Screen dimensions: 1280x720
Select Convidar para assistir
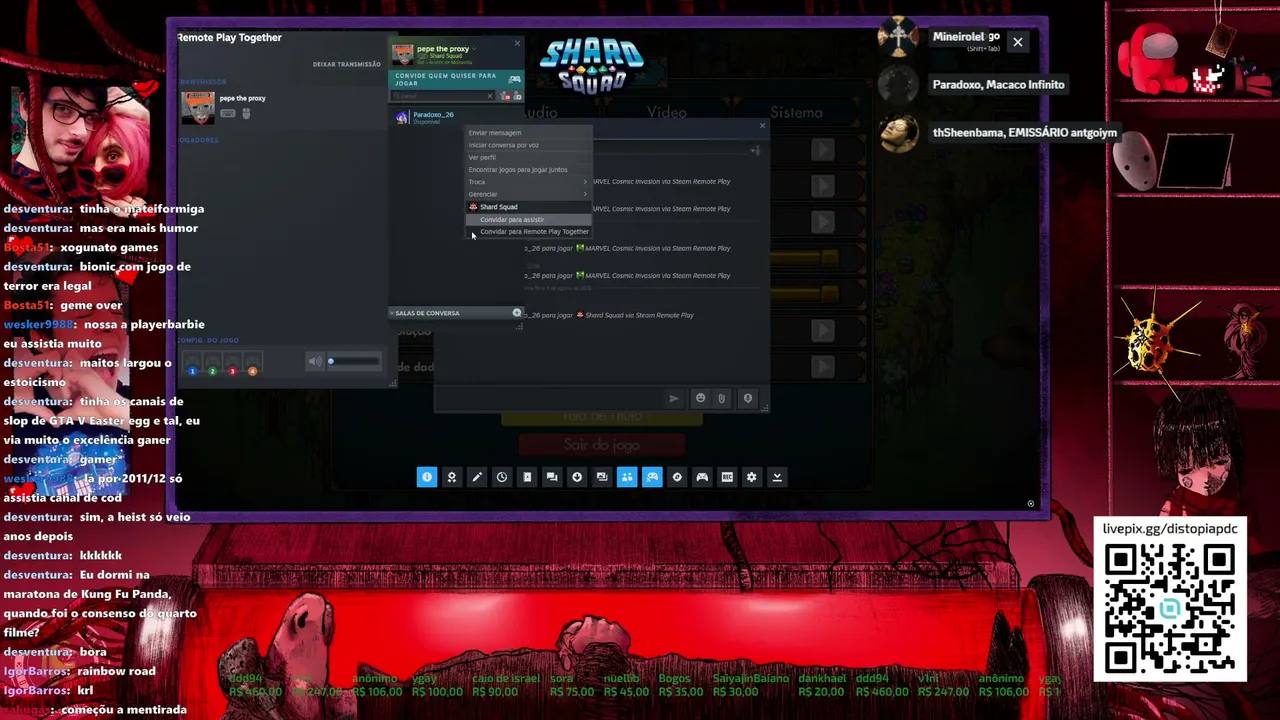529,219
